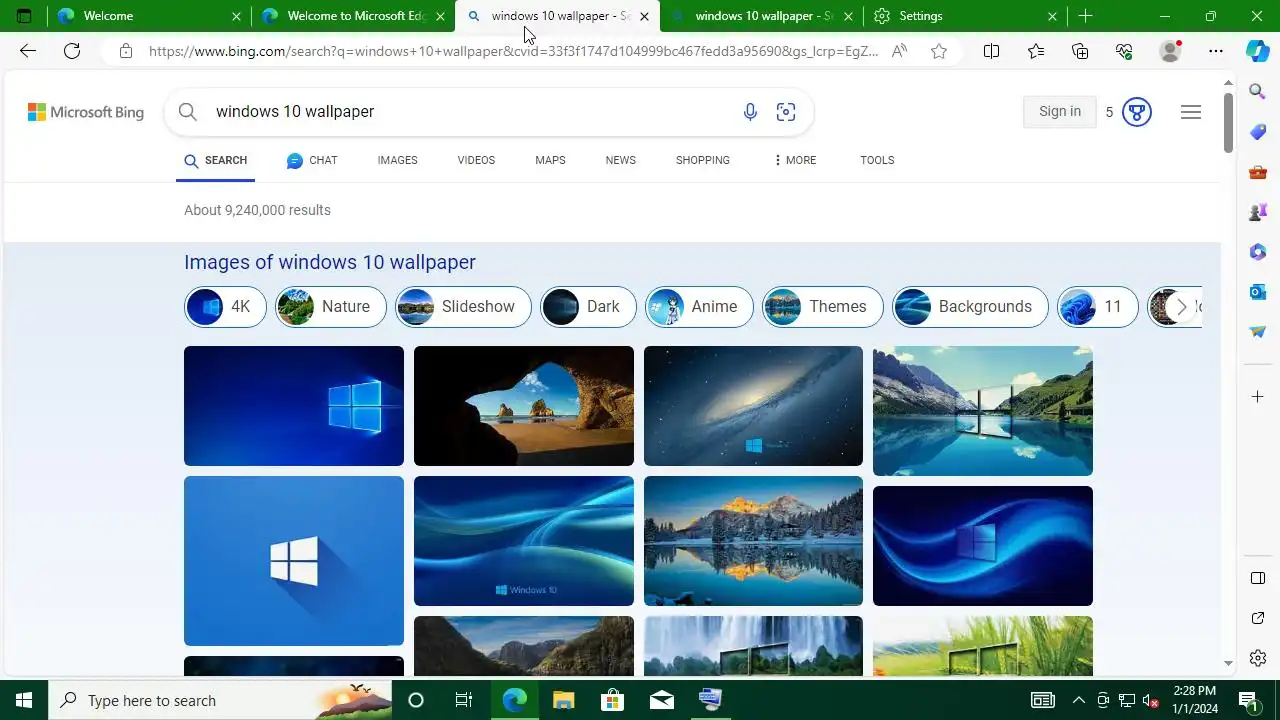Search using voice microphone icon
Viewport: 1280px width, 720px height.
pyautogui.click(x=750, y=112)
